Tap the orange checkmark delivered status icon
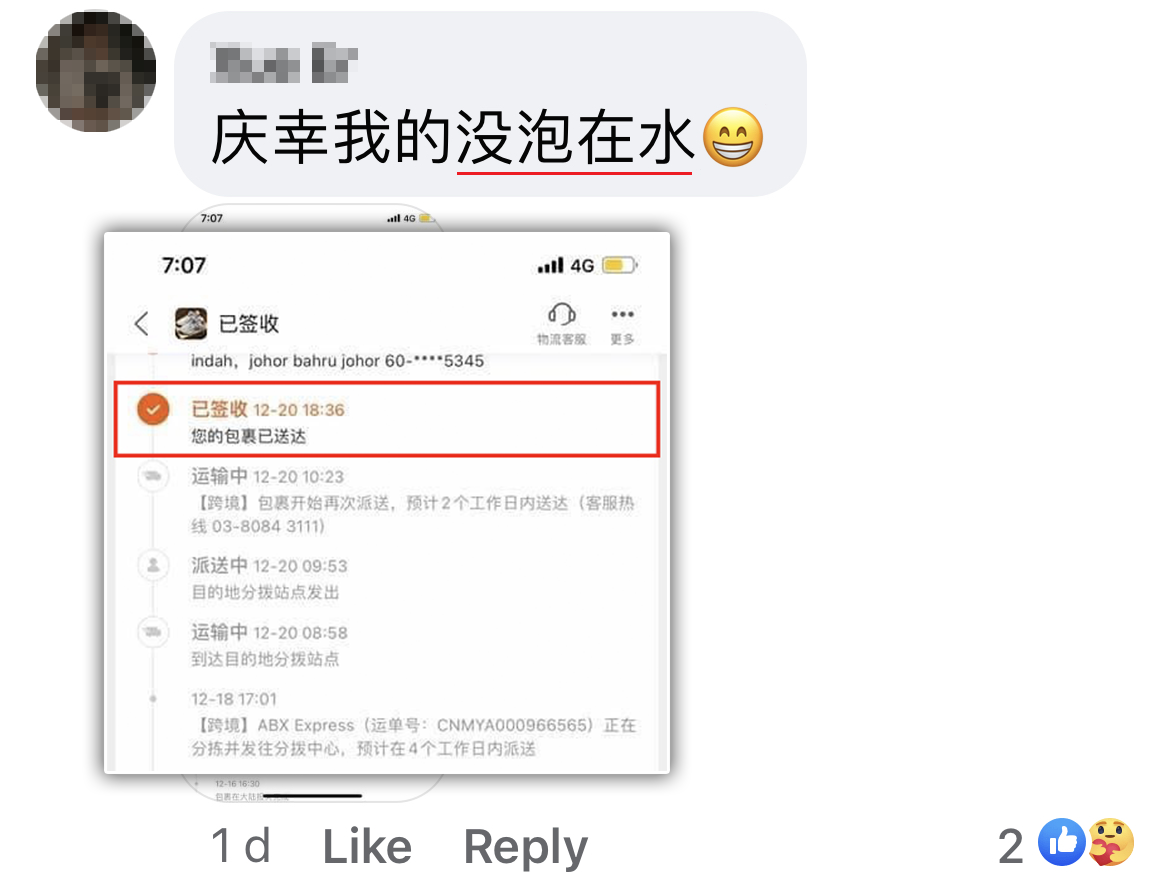 coord(153,410)
